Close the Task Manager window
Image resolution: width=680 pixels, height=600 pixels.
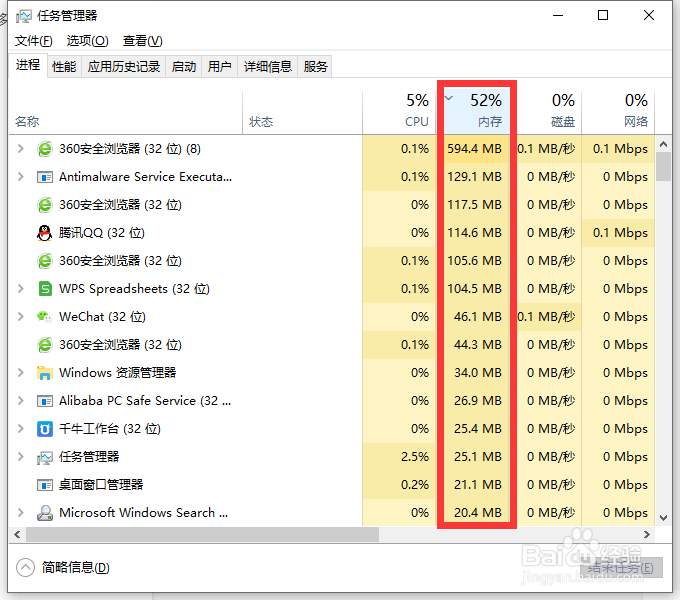(649, 16)
